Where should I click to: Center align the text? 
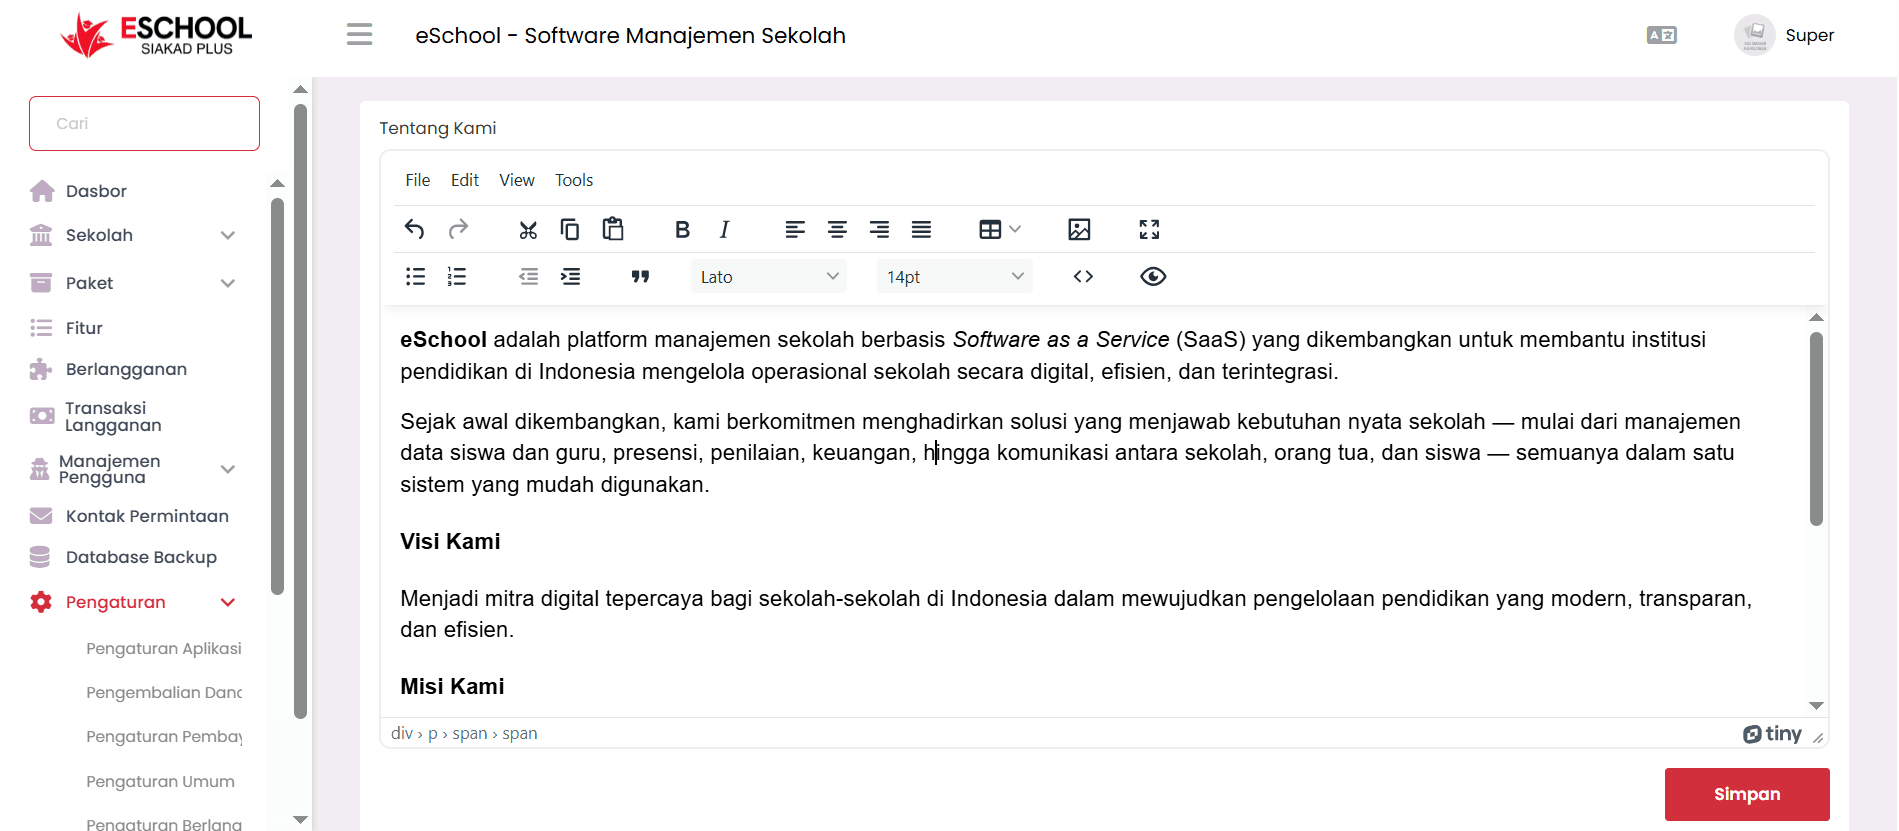pos(837,229)
